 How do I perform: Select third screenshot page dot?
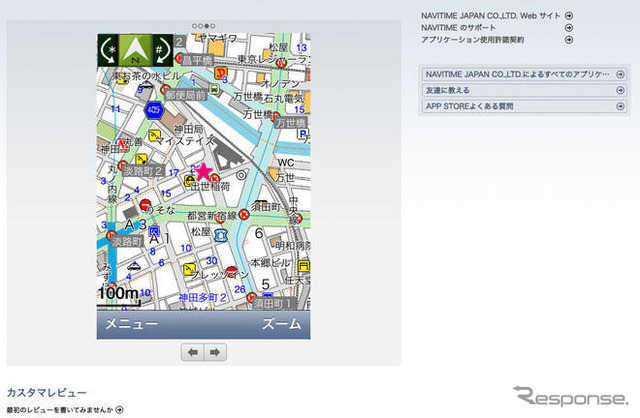click(207, 26)
